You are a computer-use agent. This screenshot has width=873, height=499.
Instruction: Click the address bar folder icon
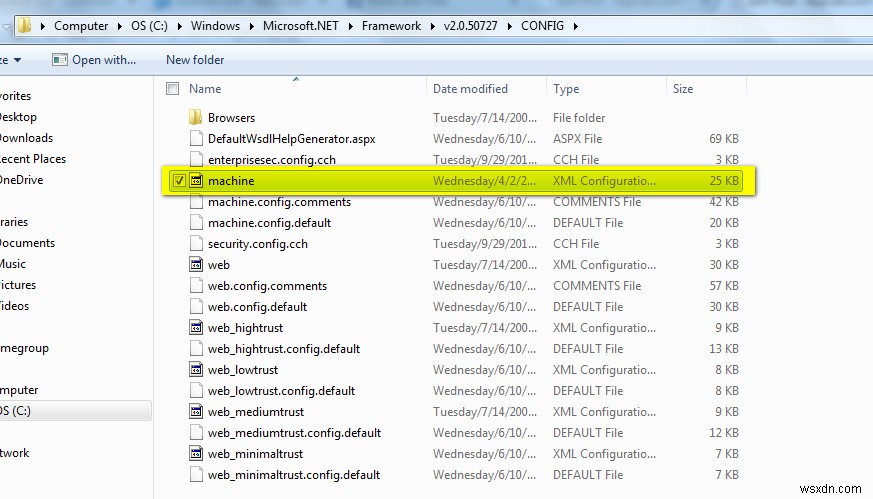(x=24, y=26)
